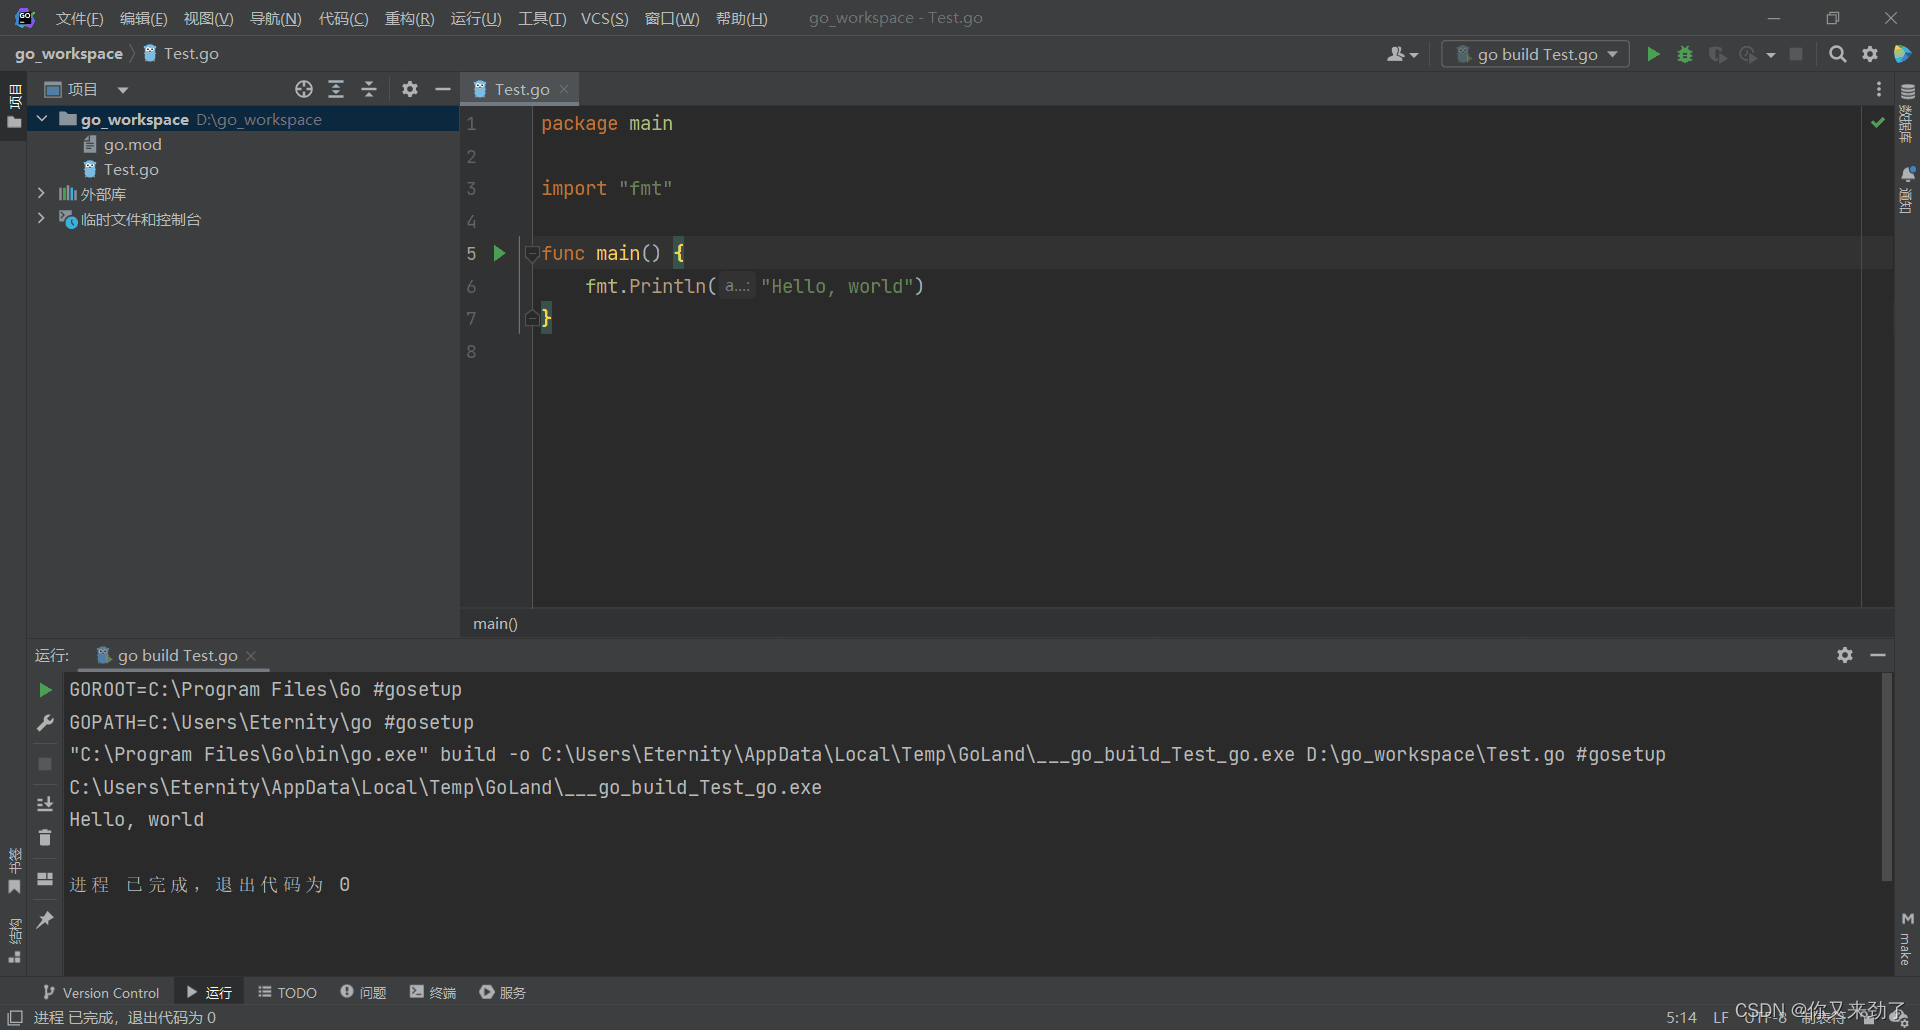Click main() breadcrumb below the editor
Viewport: 1920px width, 1030px height.
click(495, 623)
